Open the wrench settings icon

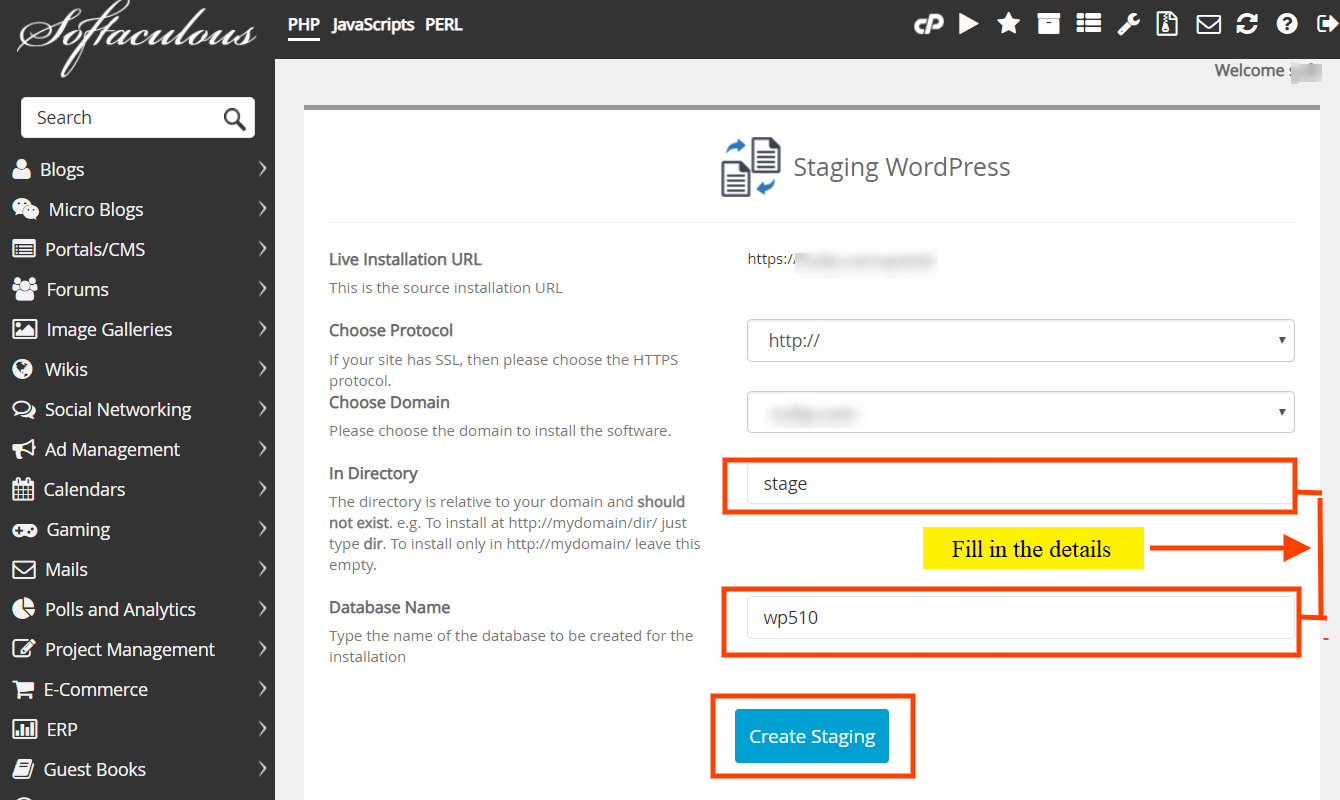pos(1128,23)
